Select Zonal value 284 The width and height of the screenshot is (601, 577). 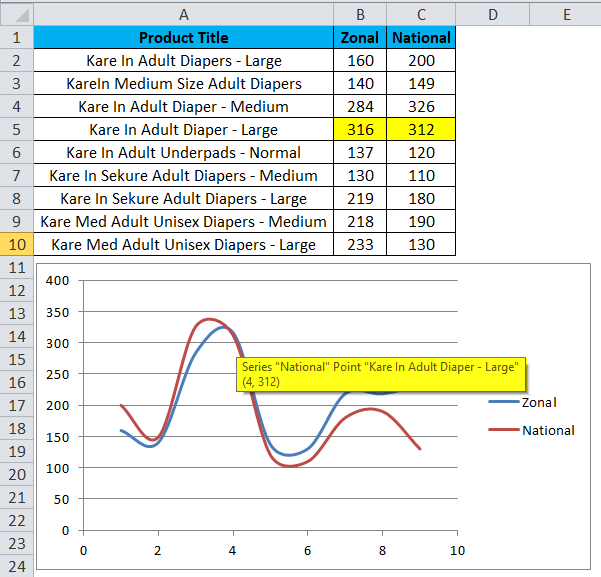(x=360, y=107)
